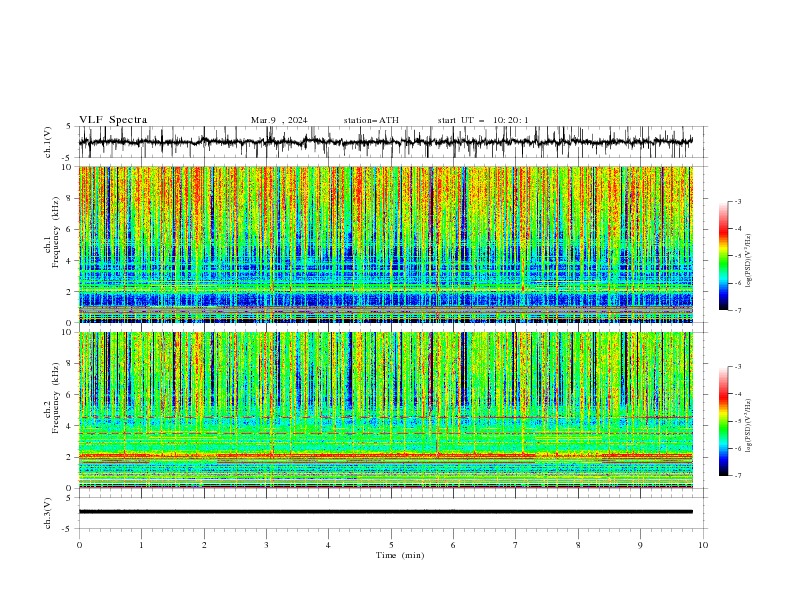Click the "ch.1 Frequency (kHz)" axis label
792x612 pixels.
point(52,233)
